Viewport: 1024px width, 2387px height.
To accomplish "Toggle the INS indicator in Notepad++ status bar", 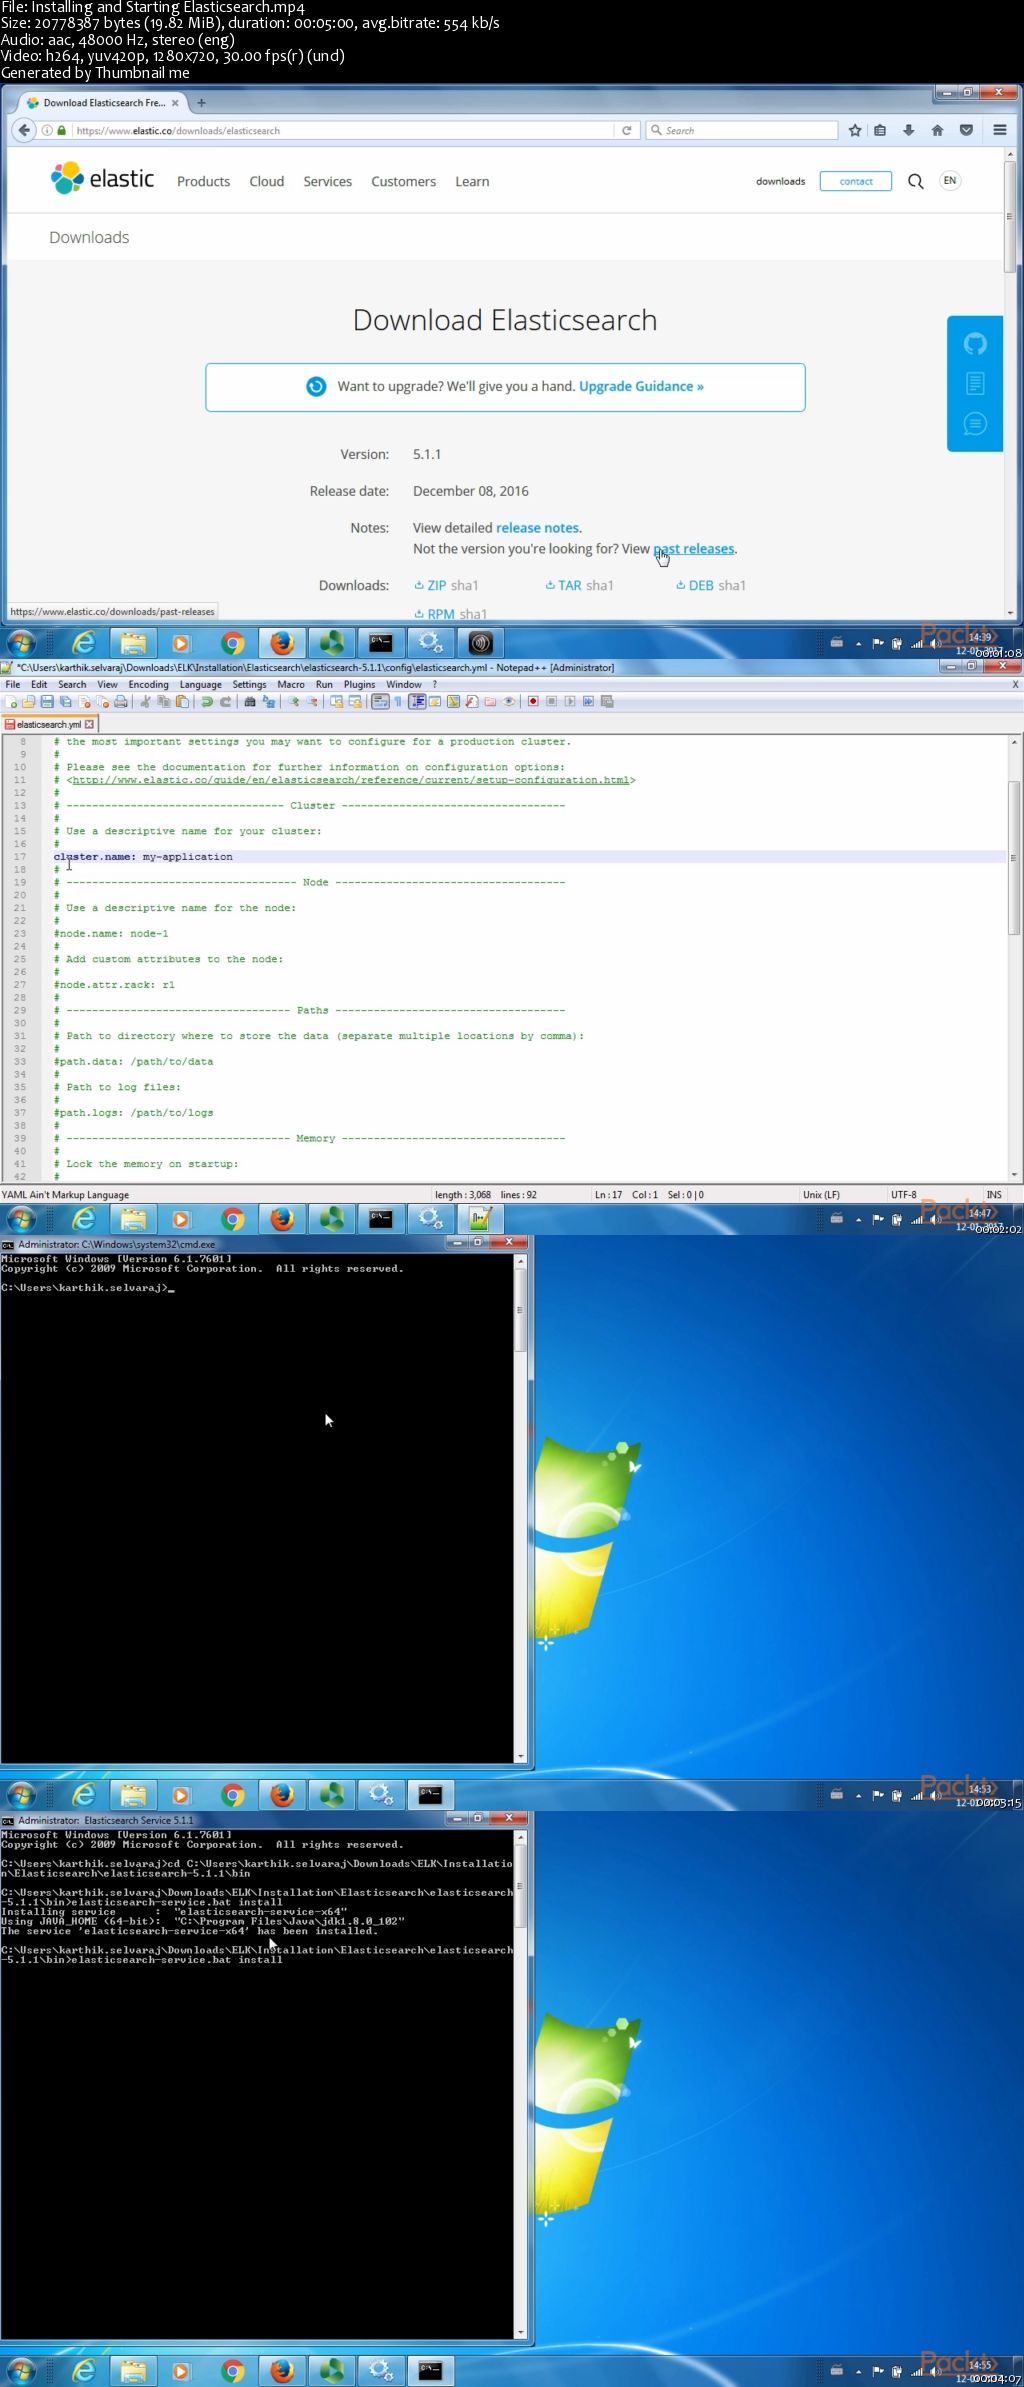I will (x=994, y=1195).
